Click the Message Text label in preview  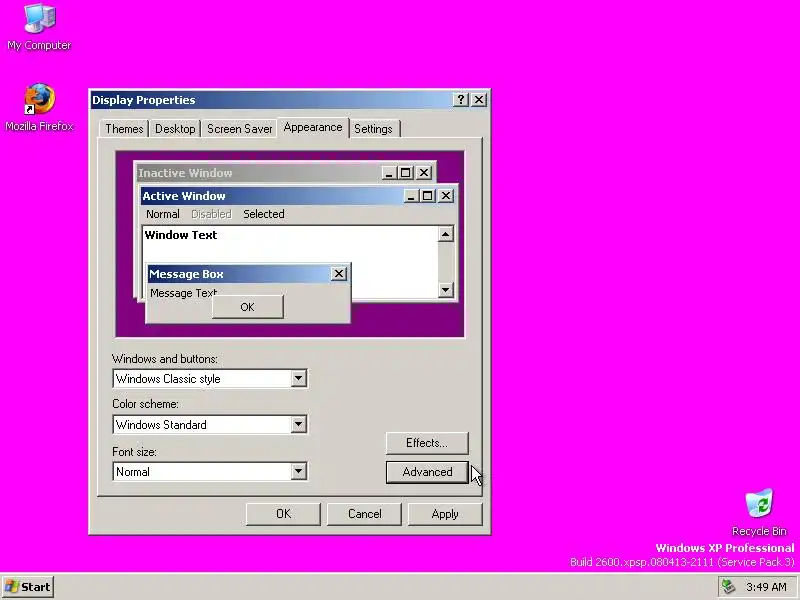tap(183, 293)
